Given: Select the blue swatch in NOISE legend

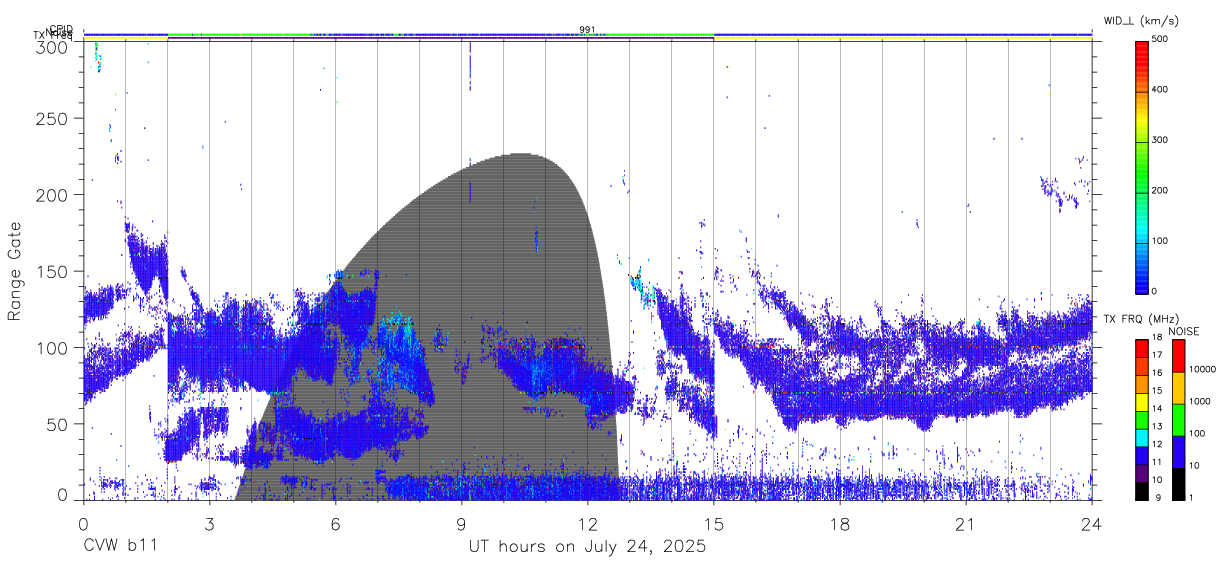Looking at the screenshot, I should click(x=1177, y=452).
